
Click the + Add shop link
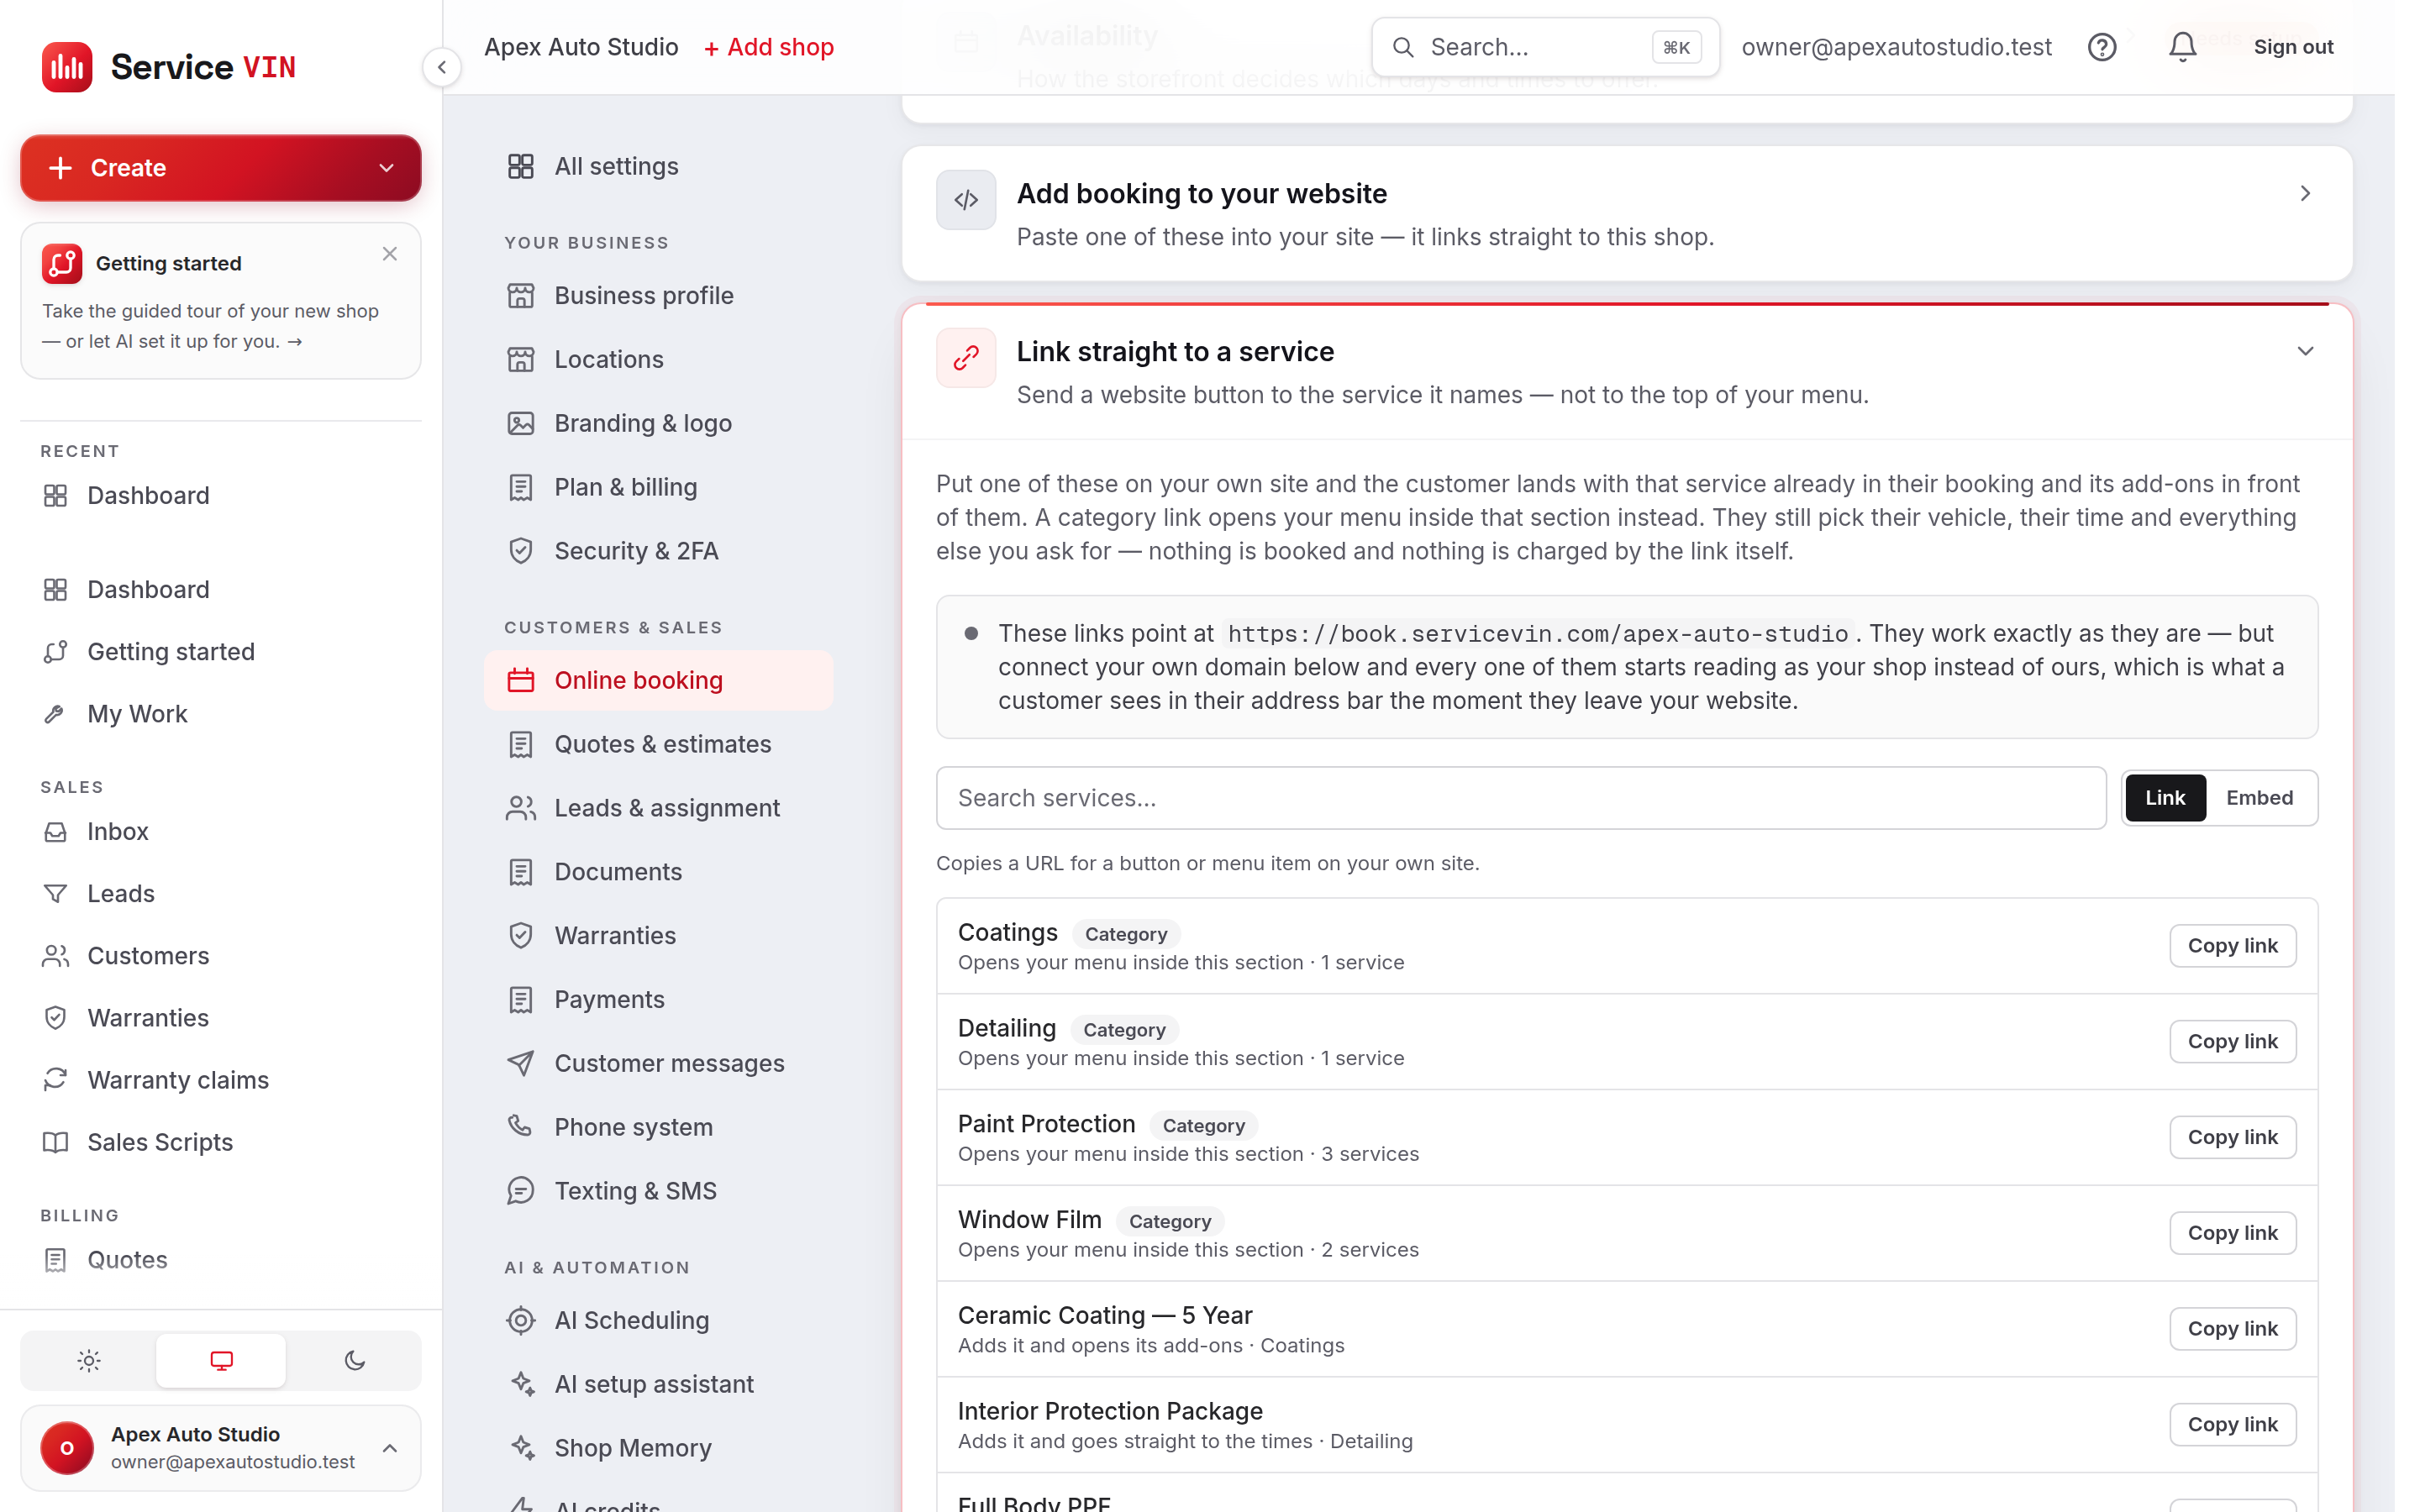pyautogui.click(x=769, y=47)
